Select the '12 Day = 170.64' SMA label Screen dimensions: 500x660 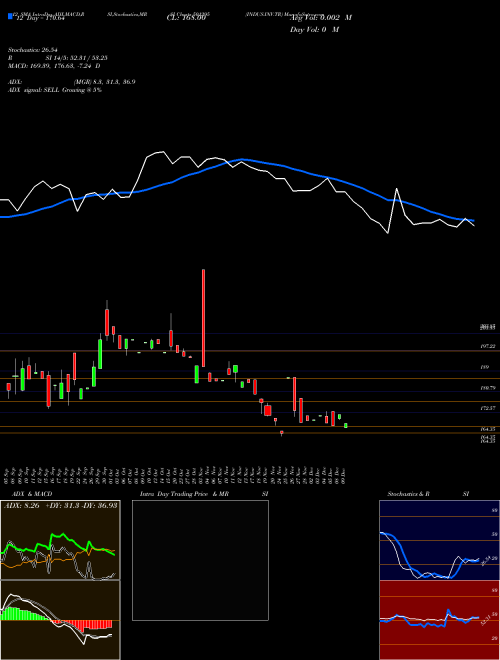tap(40, 18)
